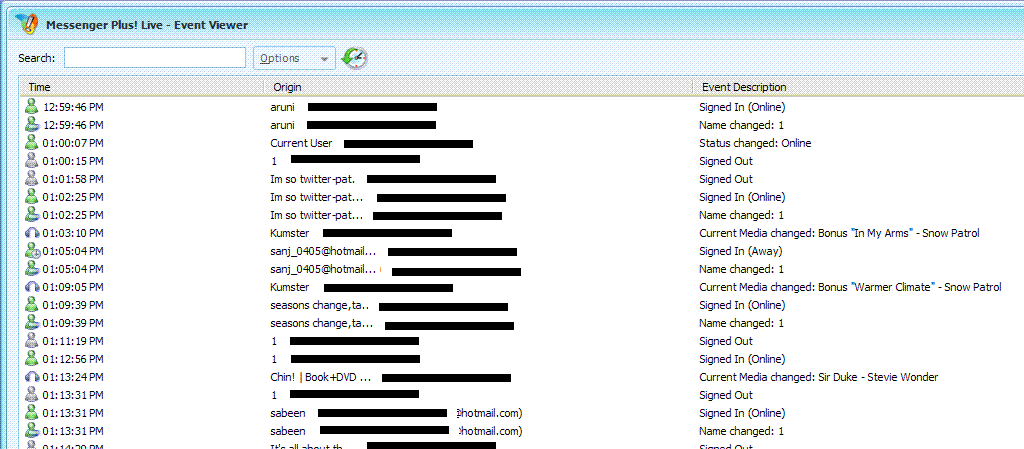Click signed-out icon at 01:00:15 PM row

(x=32, y=161)
